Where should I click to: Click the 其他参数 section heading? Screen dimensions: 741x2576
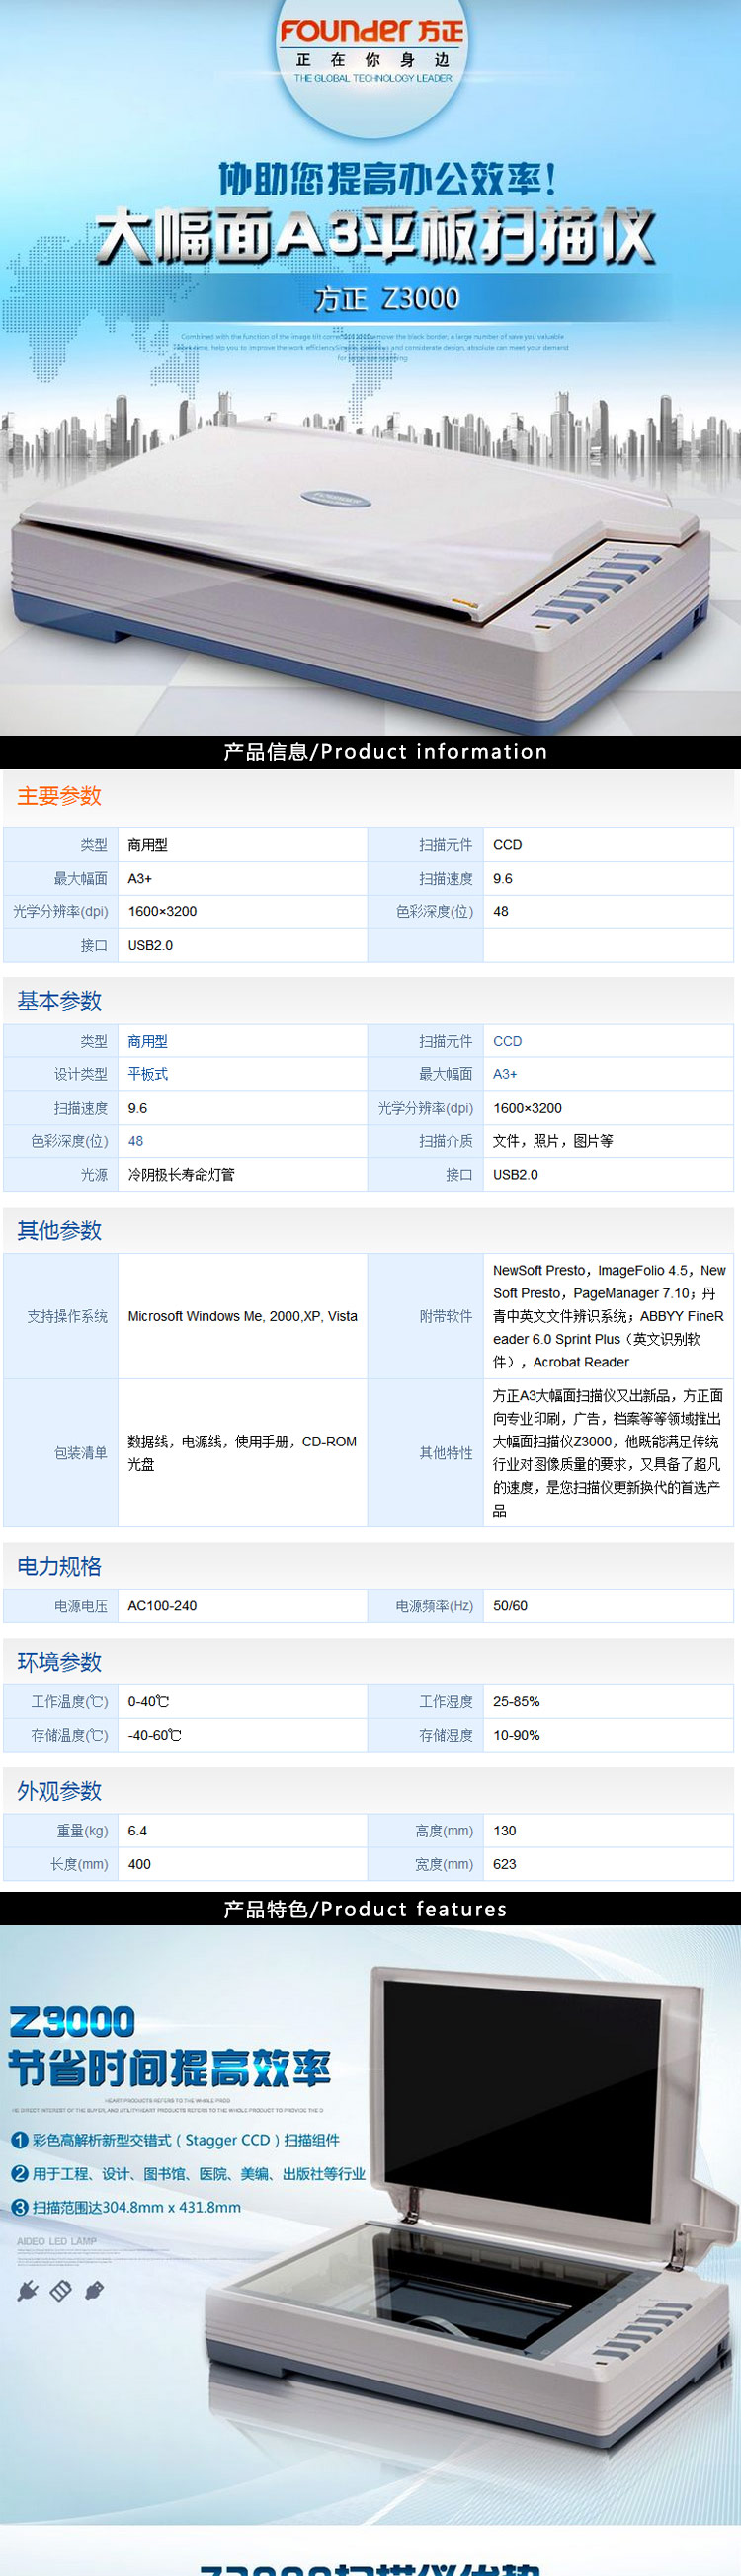[59, 1231]
